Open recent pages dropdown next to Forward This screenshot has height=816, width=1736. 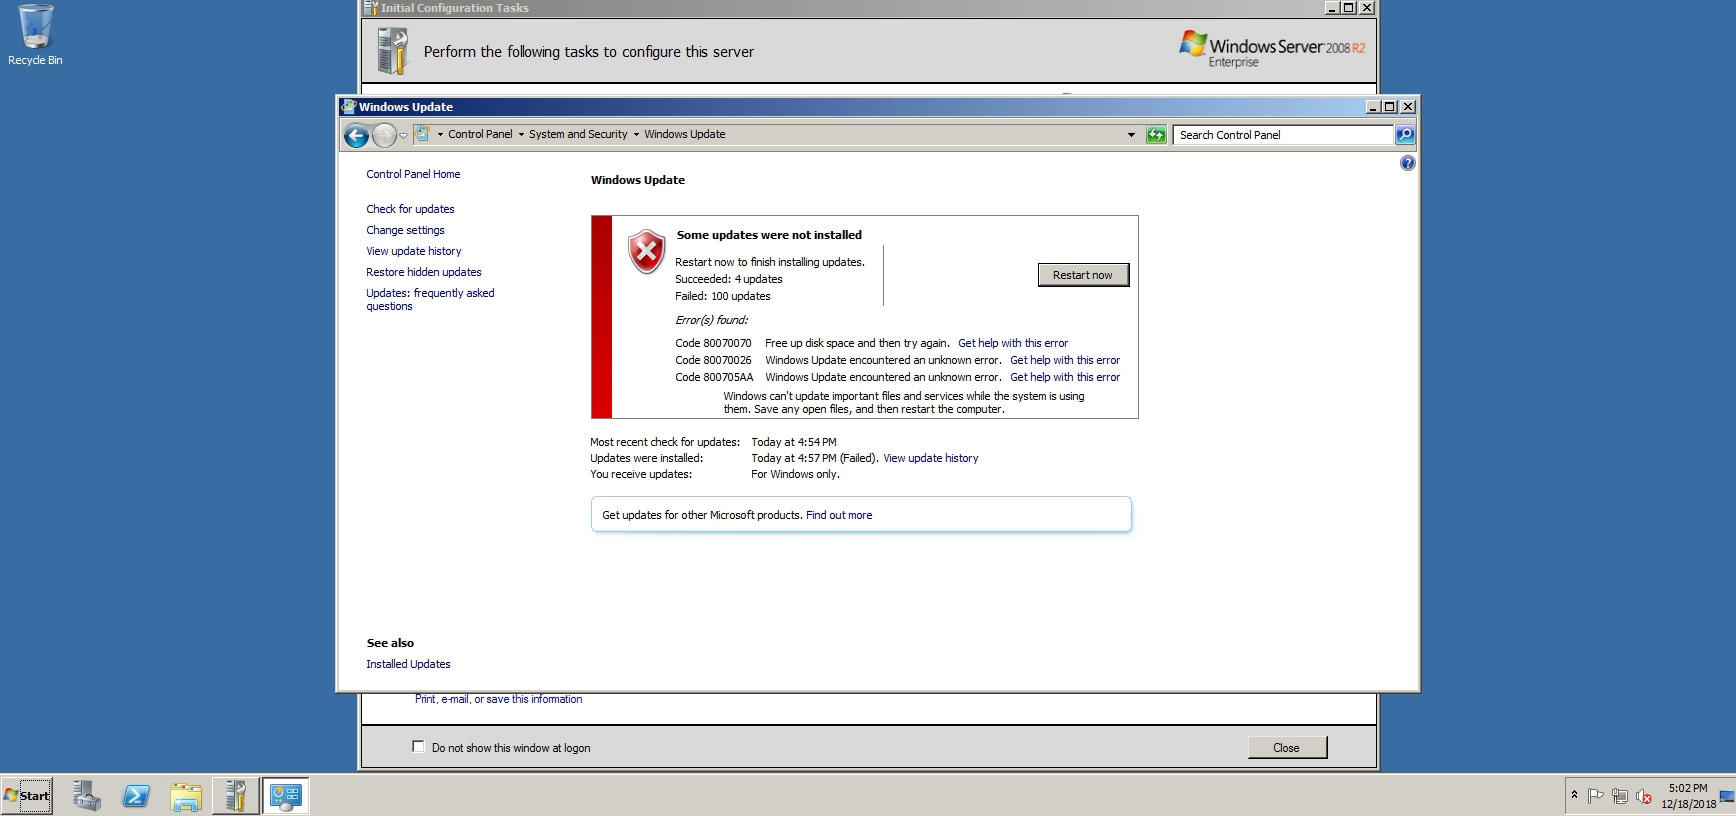403,135
